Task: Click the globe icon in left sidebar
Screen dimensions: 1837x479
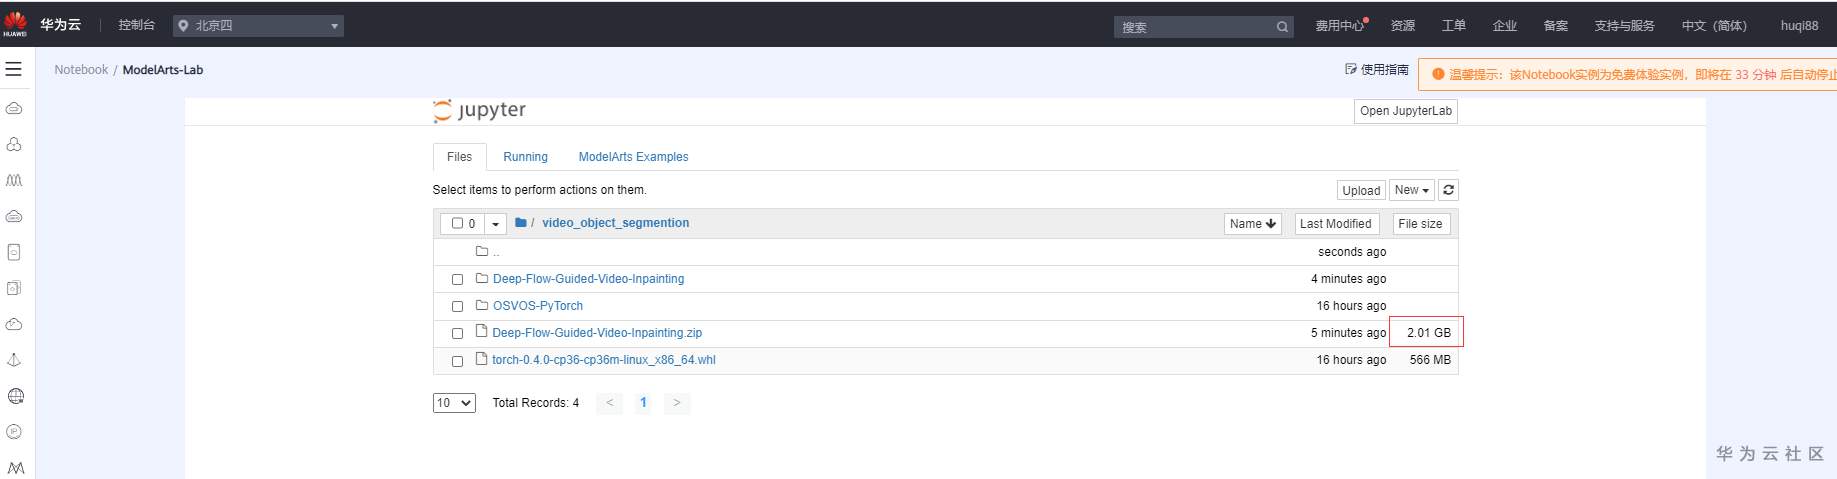Action: (15, 396)
